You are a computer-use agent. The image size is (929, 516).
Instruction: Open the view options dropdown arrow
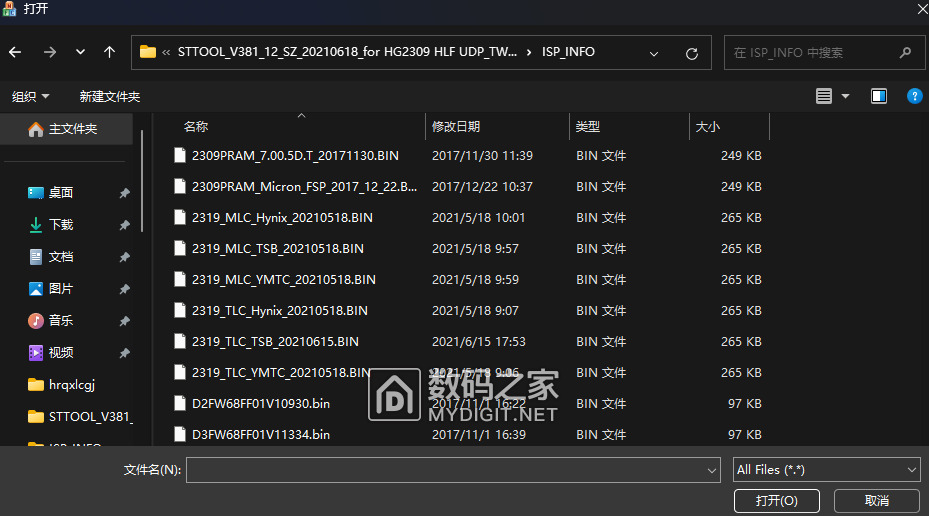845,96
